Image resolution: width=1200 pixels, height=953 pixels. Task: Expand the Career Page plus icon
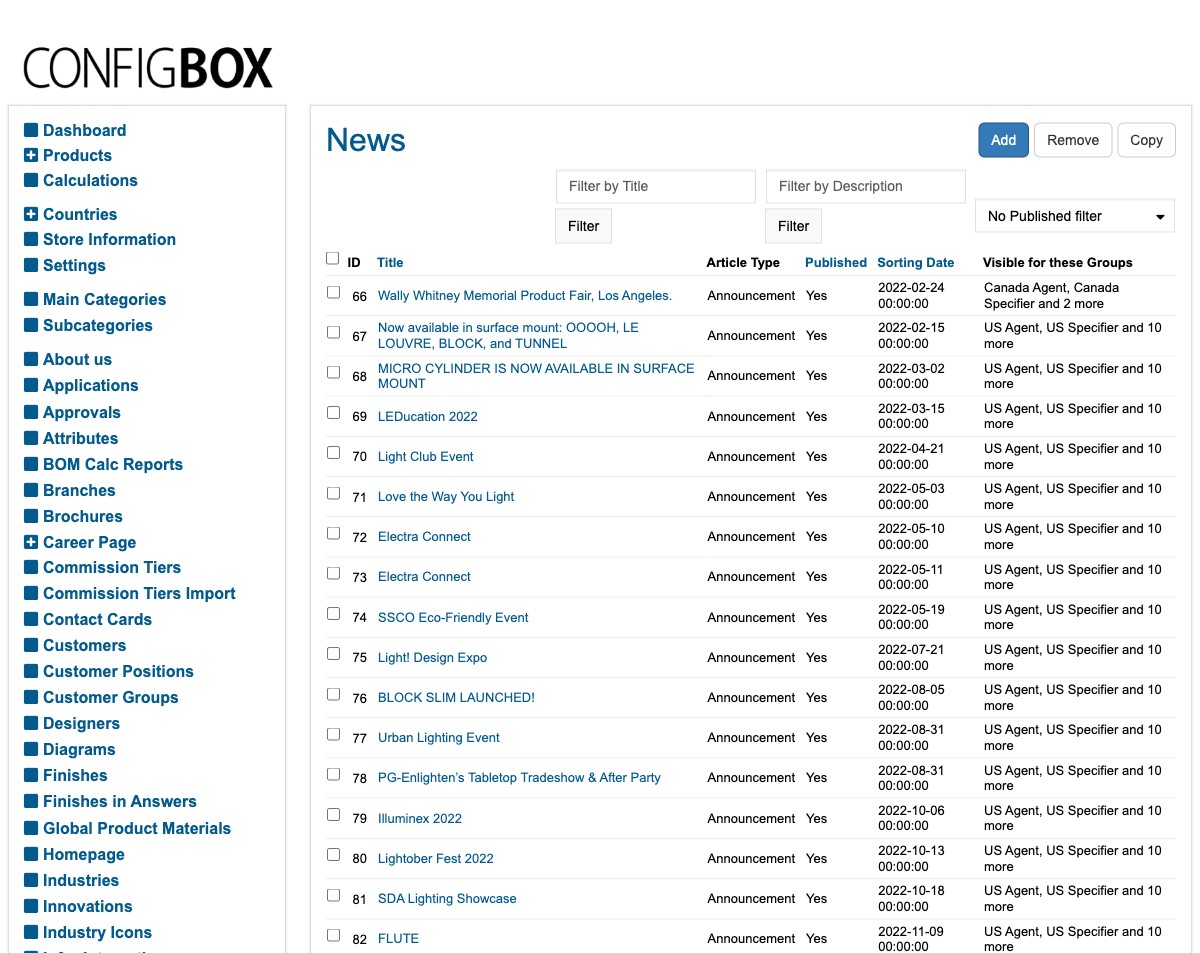tap(31, 542)
